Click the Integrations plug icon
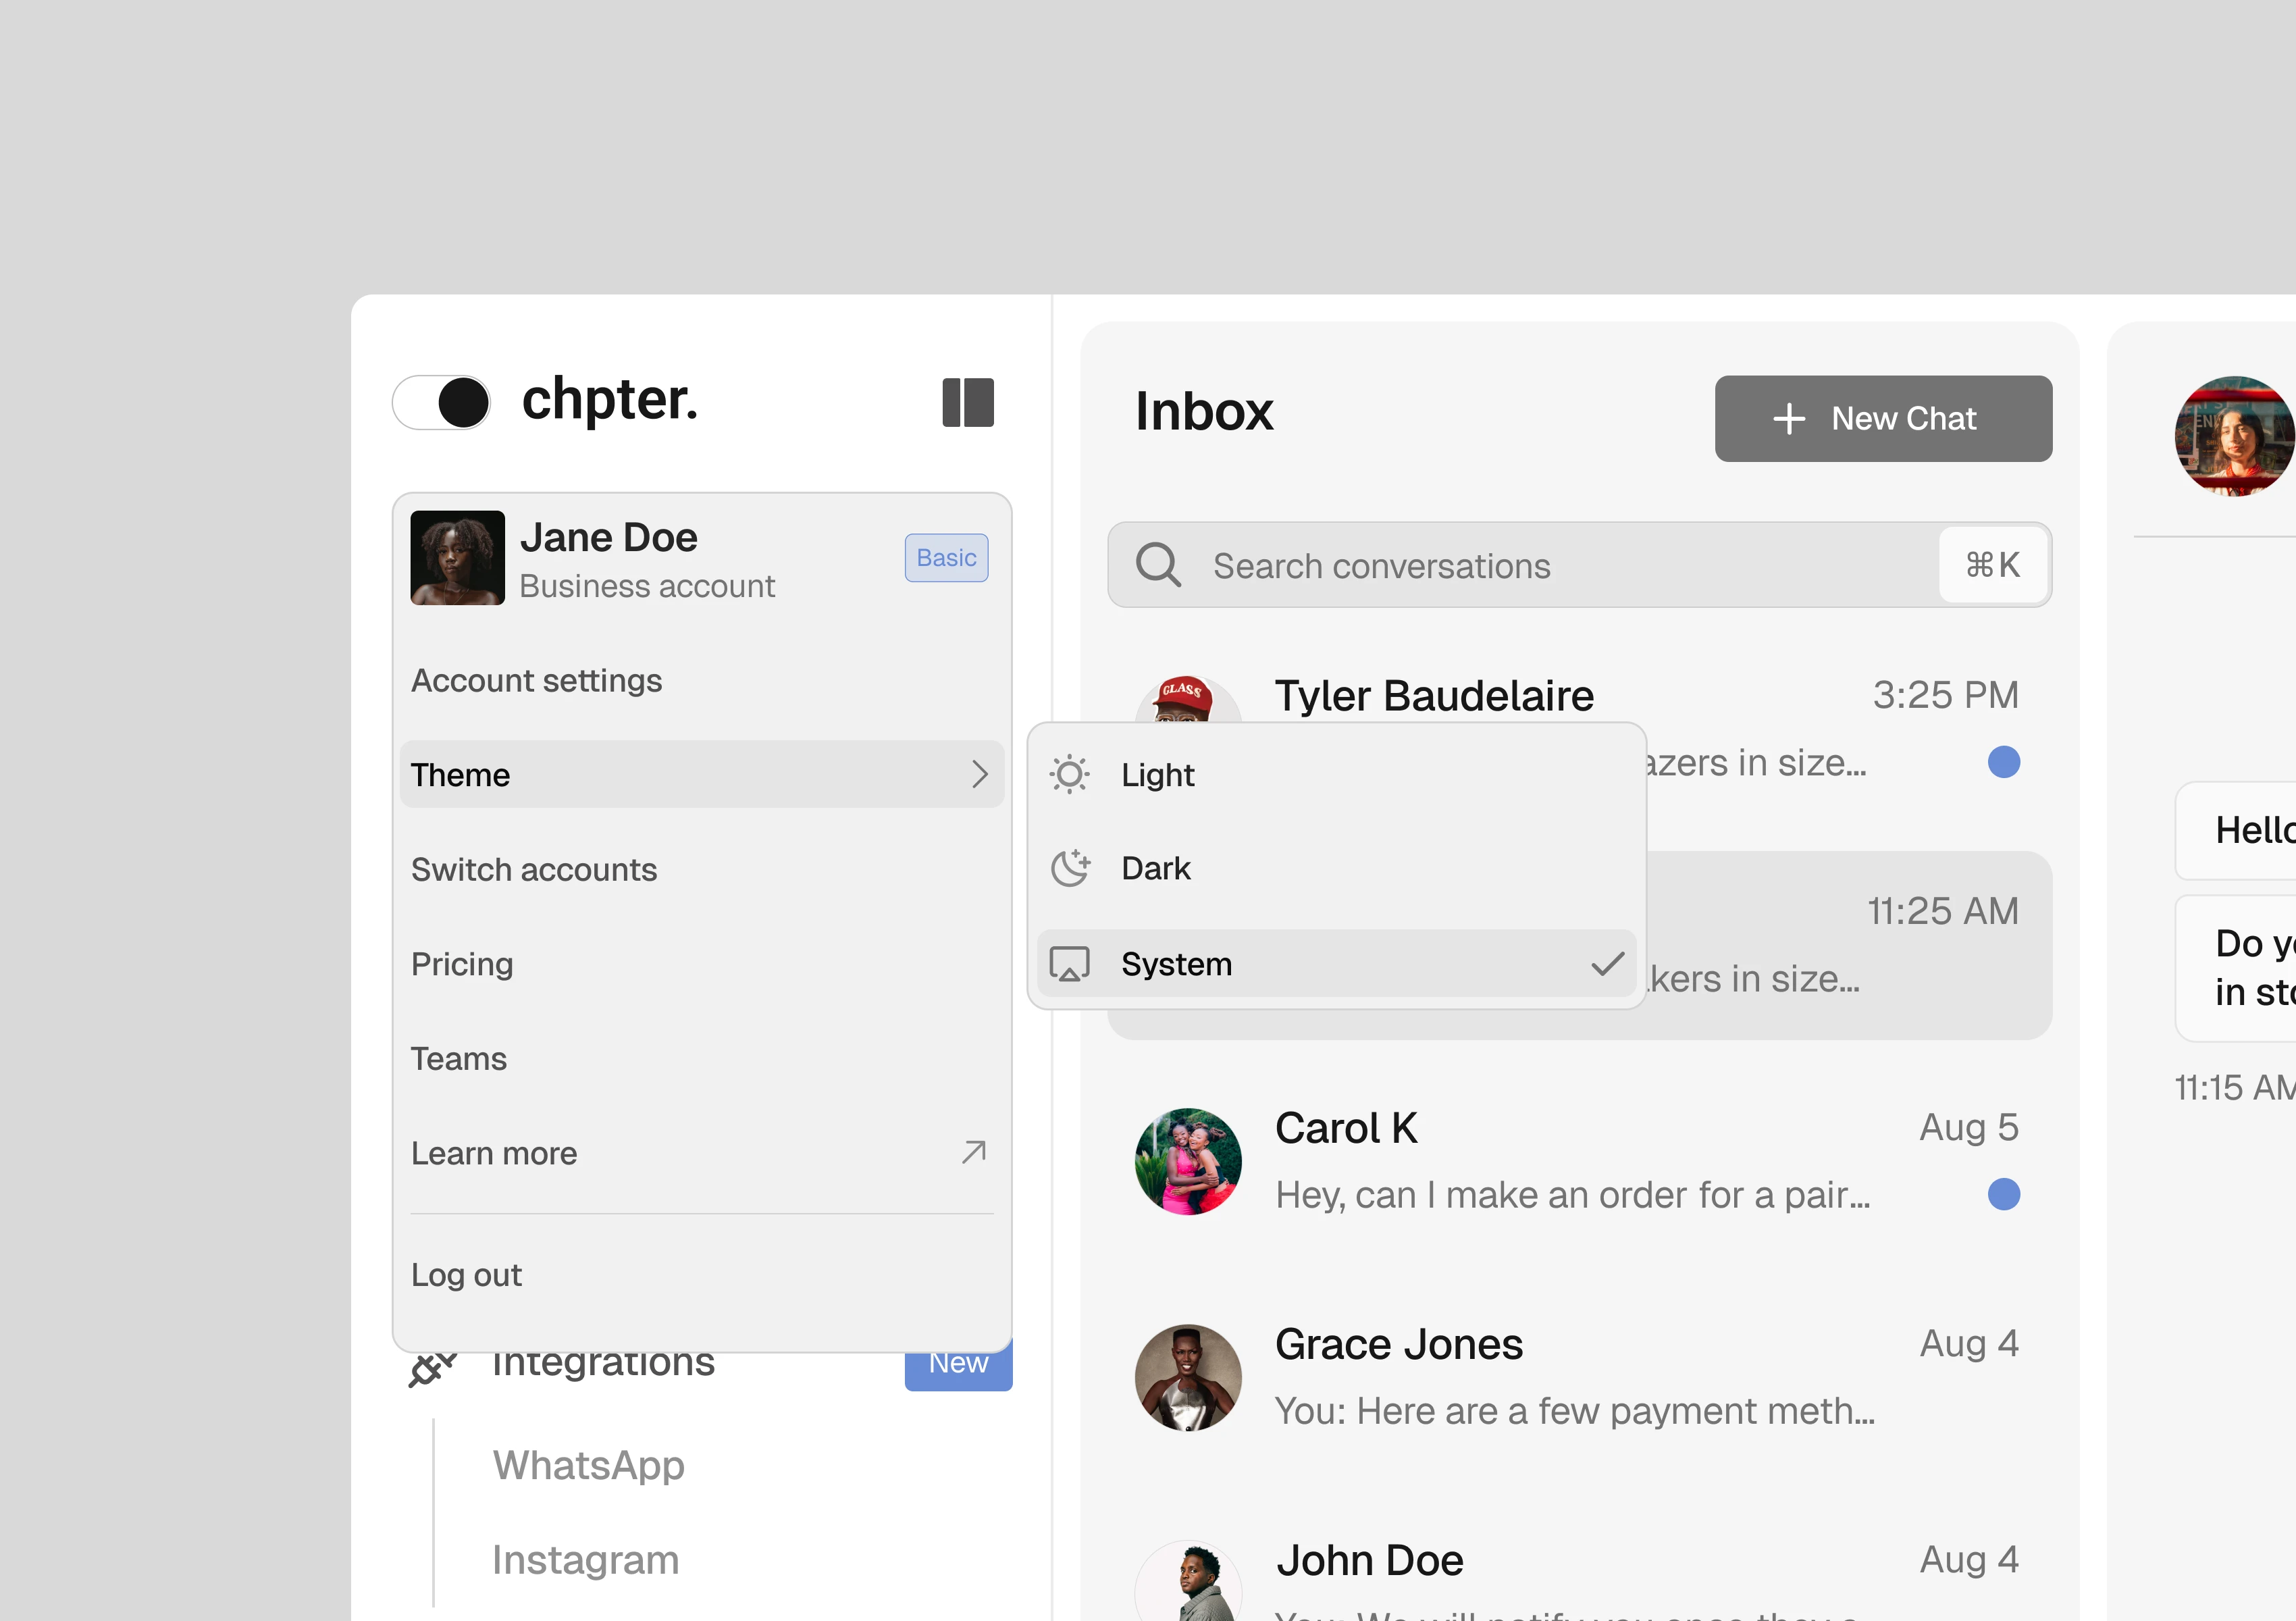The width and height of the screenshot is (2296, 1621). [x=432, y=1367]
